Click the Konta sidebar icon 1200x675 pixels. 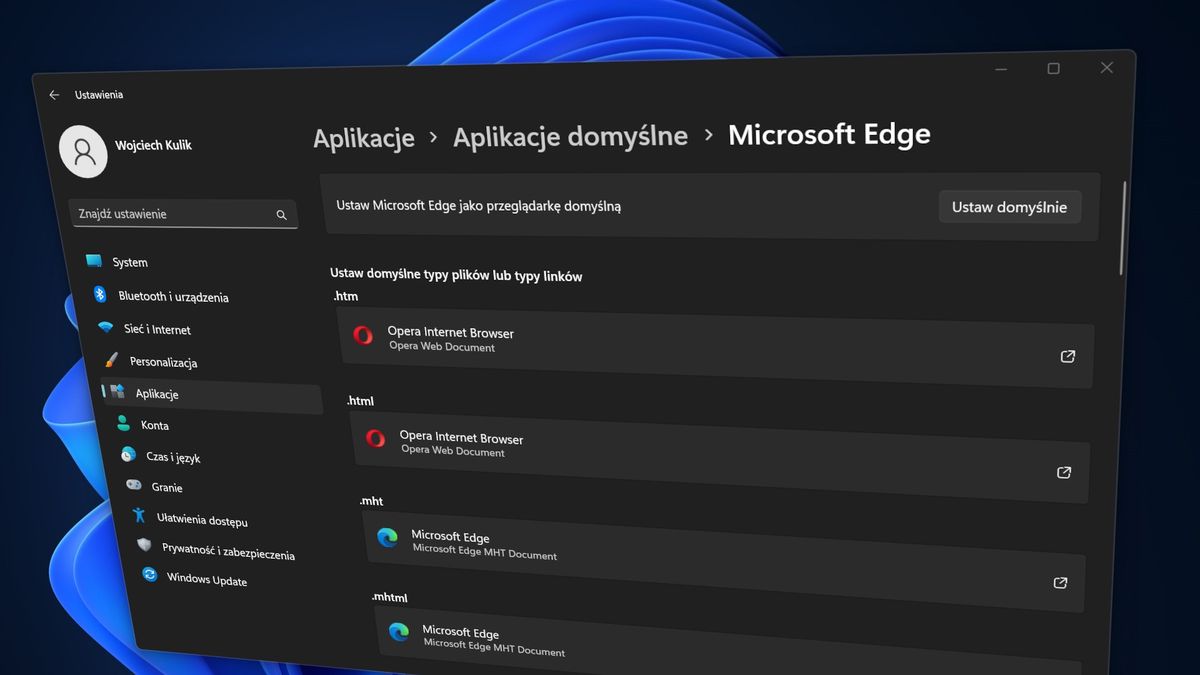[121, 424]
